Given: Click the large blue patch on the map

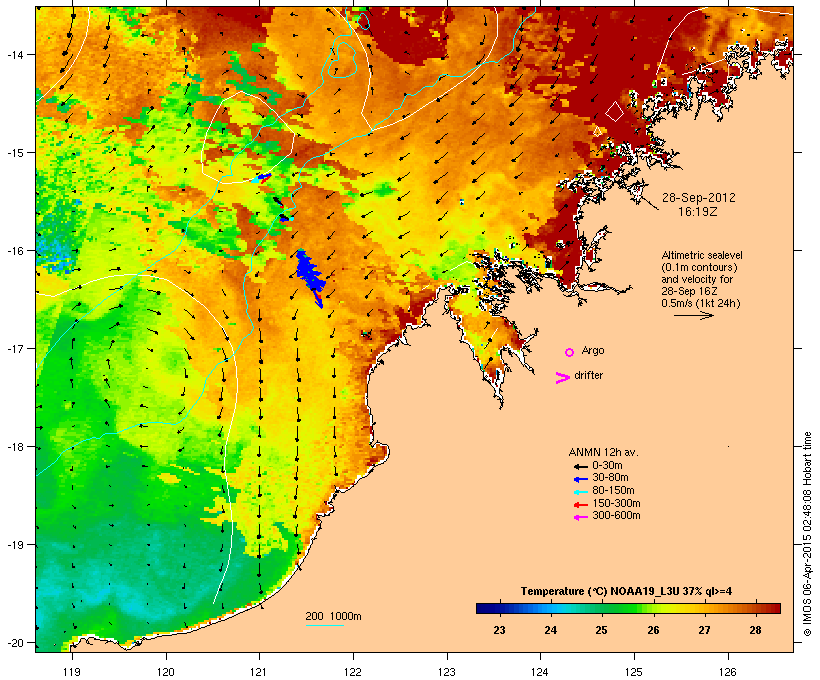Looking at the screenshot, I should point(311,276).
